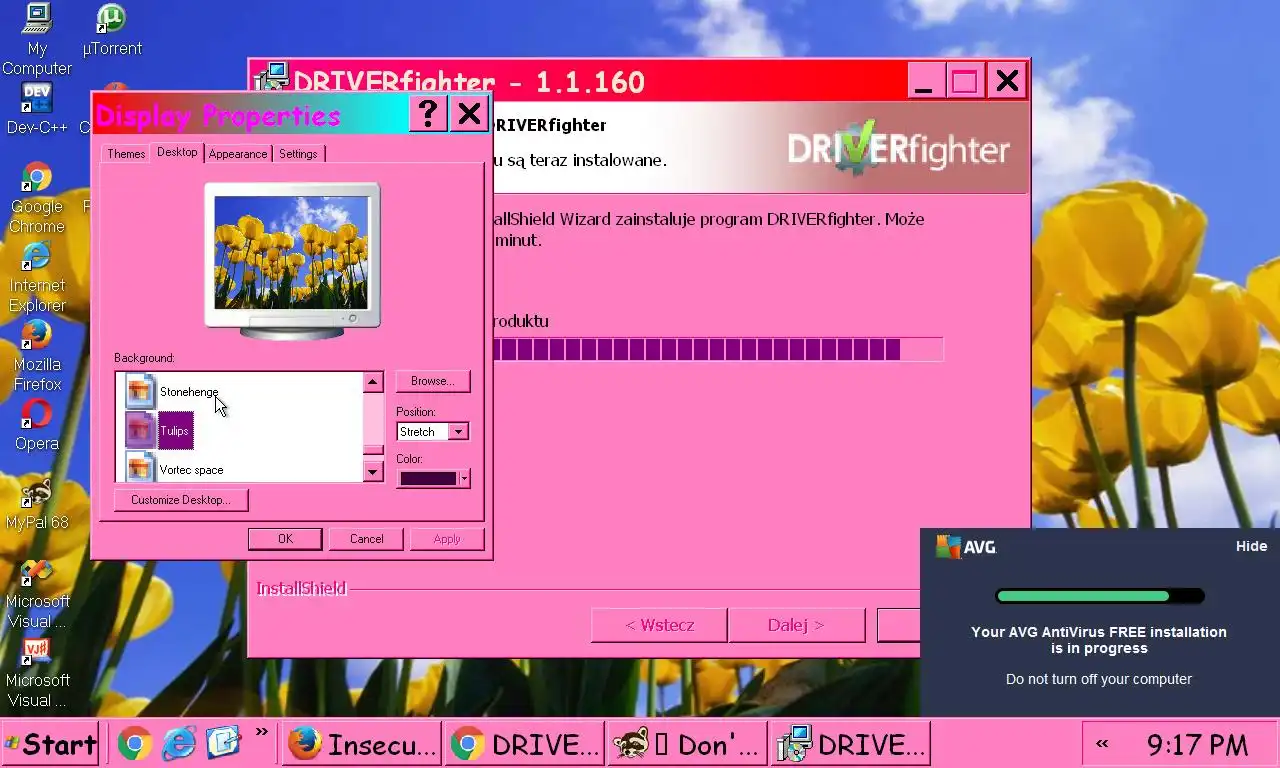Hide the AVG installation notification
The height and width of the screenshot is (768, 1280).
coord(1251,546)
